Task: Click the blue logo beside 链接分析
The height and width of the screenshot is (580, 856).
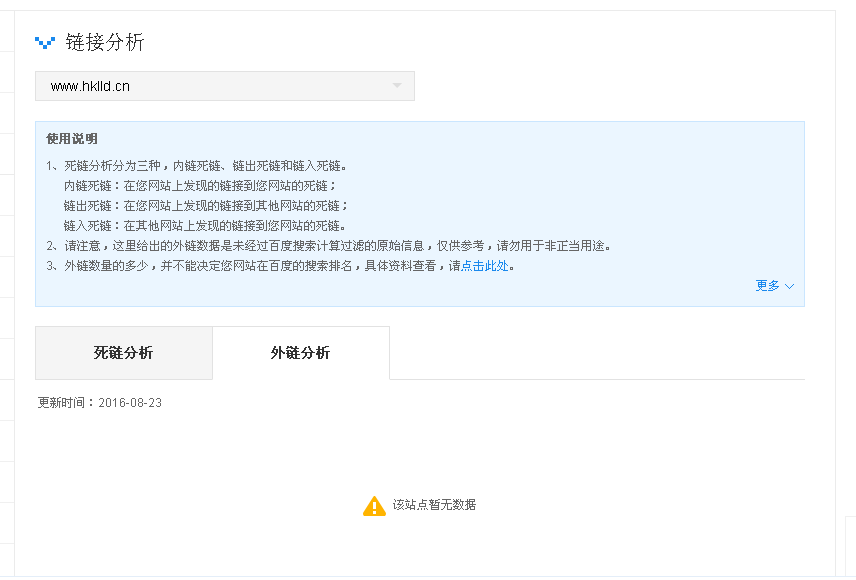Action: point(45,42)
